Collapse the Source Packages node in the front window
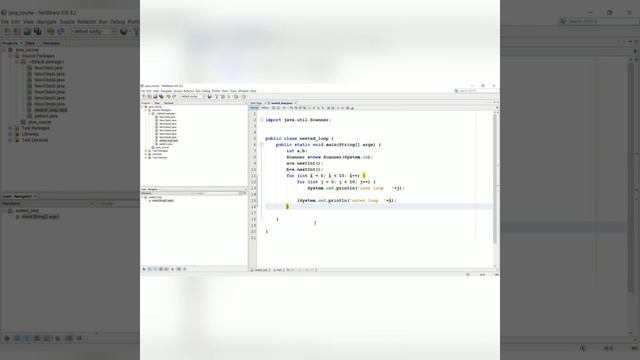 [x=146, y=110]
